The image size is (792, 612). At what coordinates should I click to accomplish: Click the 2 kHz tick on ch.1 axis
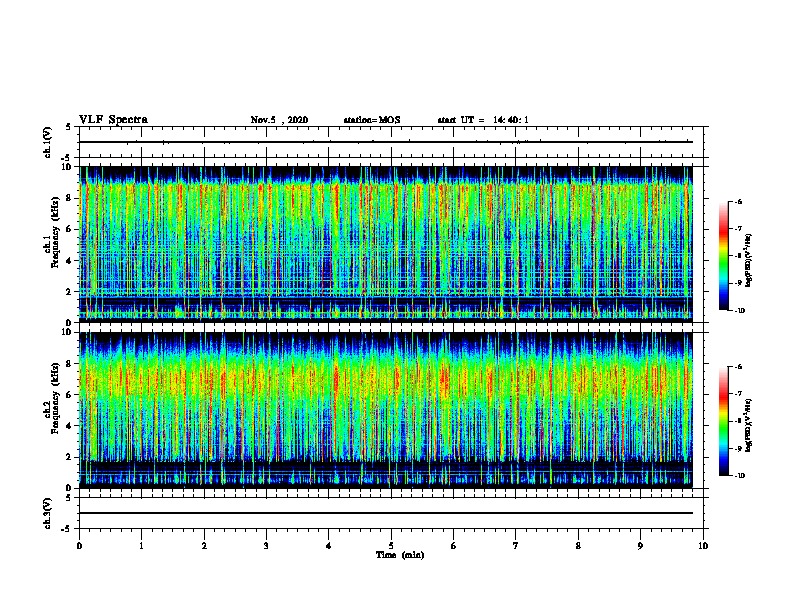(x=69, y=291)
